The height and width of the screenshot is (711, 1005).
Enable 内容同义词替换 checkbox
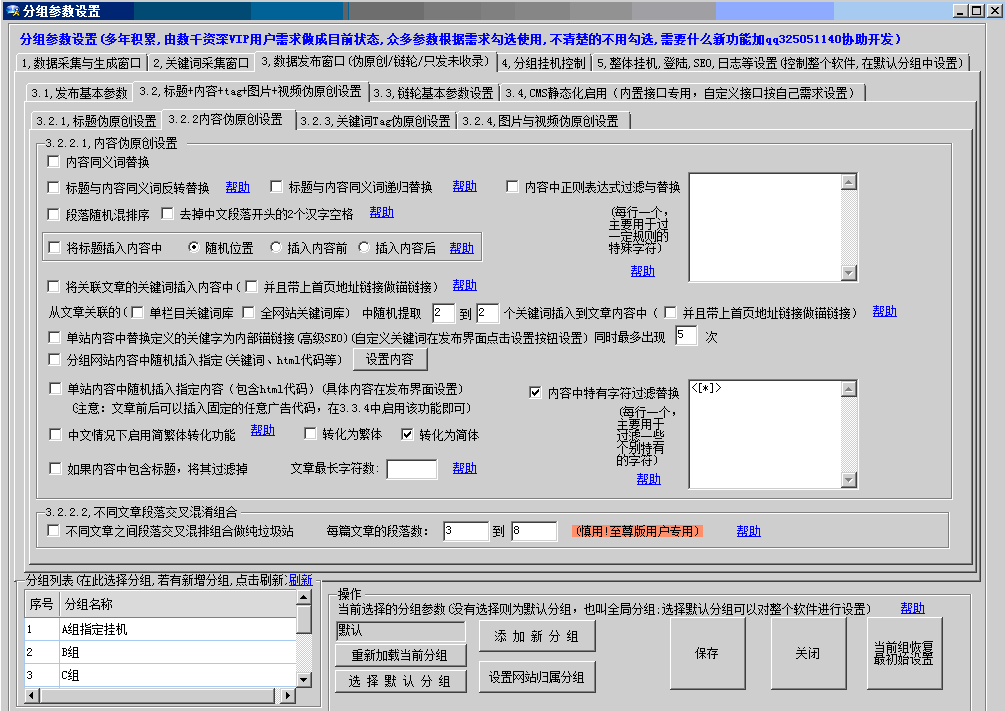[54, 162]
